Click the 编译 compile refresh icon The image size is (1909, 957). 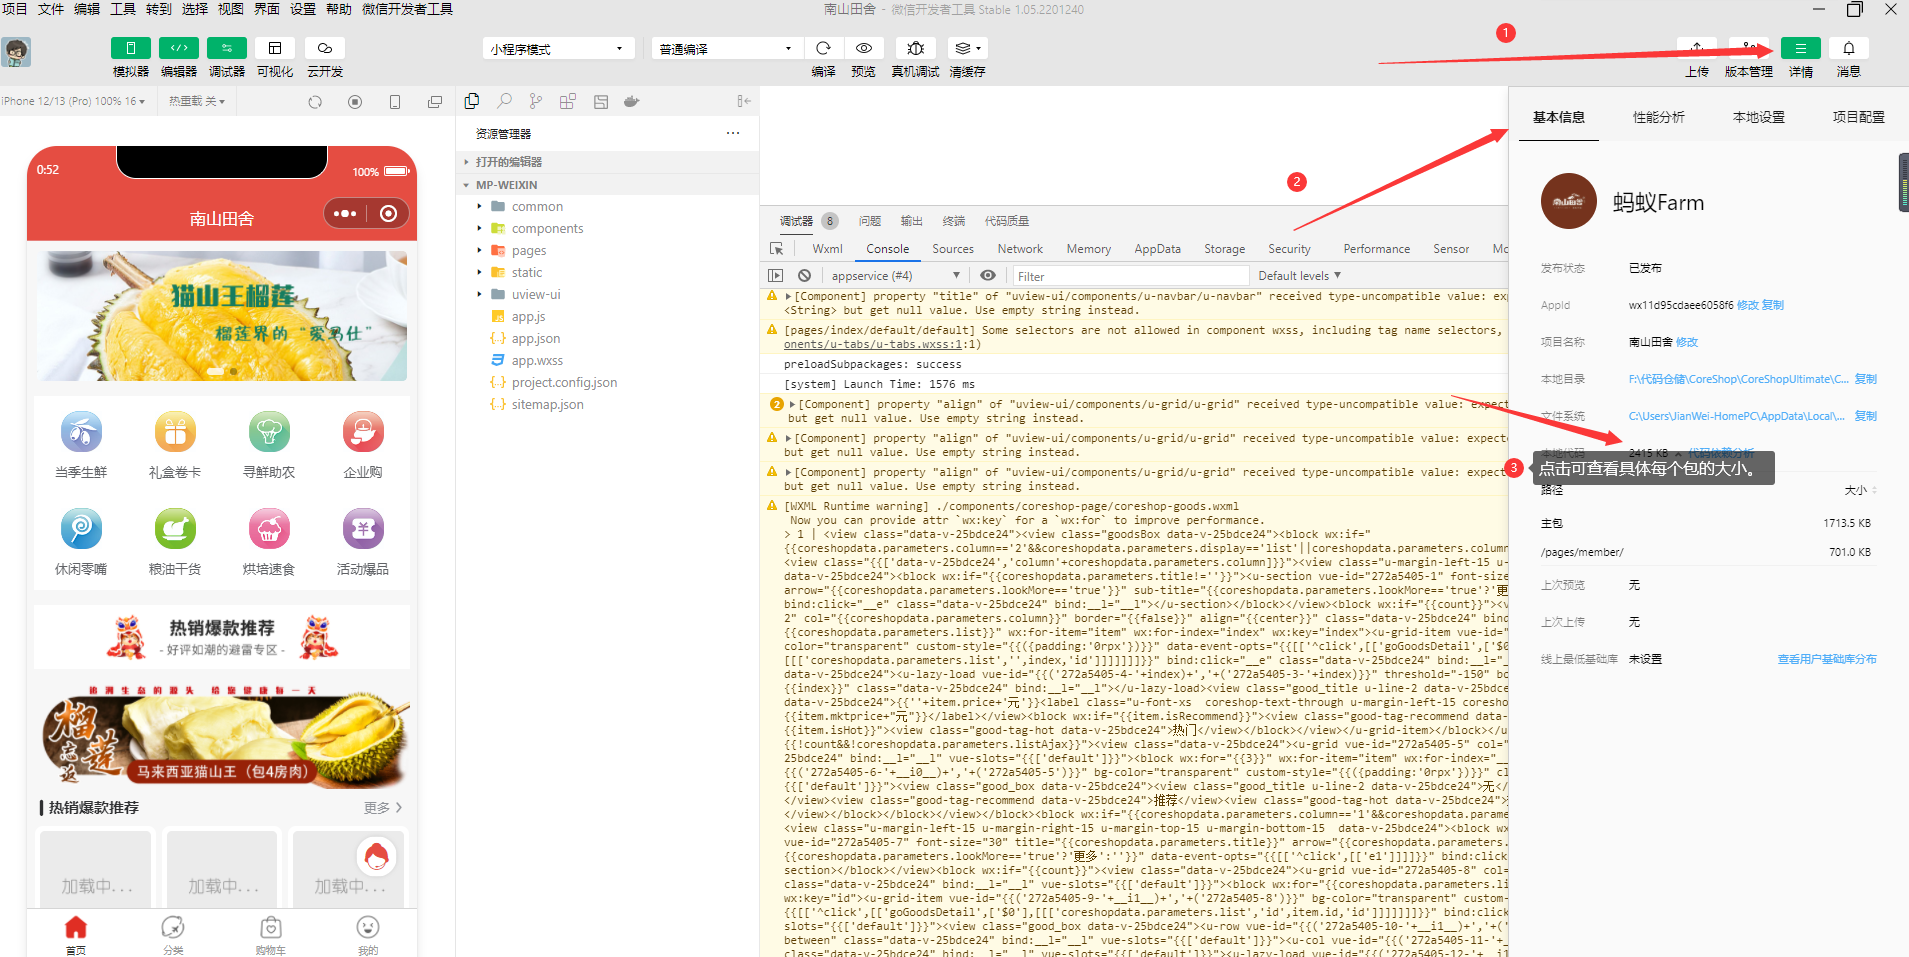coord(823,48)
